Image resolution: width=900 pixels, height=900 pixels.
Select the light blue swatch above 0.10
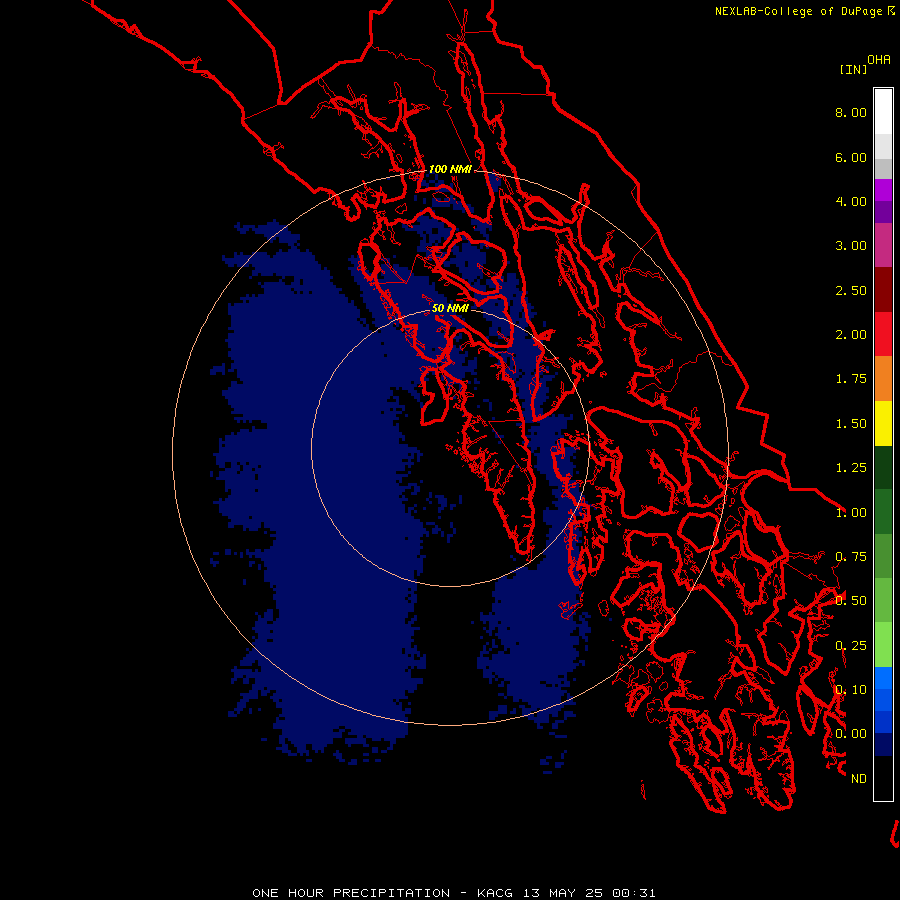click(883, 678)
